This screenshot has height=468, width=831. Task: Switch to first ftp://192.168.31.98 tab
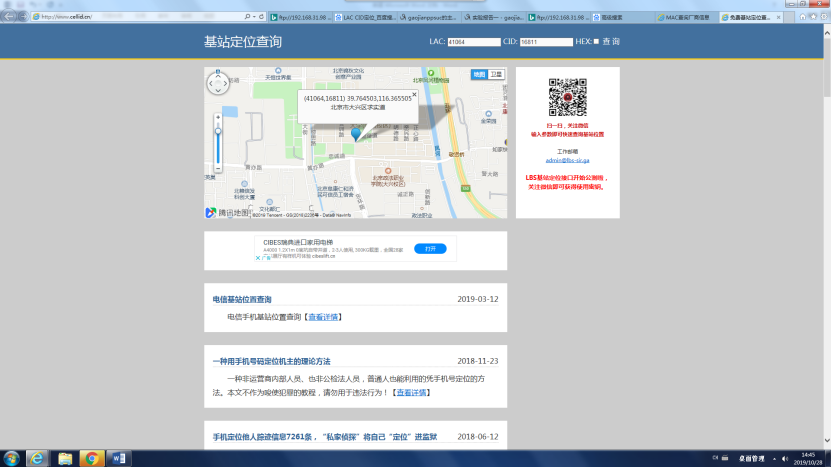click(300, 17)
